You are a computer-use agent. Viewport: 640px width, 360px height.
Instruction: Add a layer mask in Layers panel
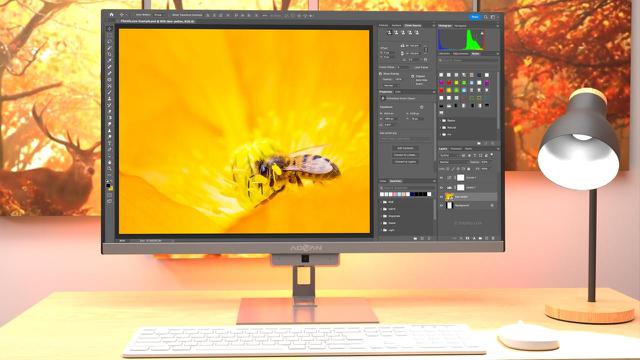(467, 238)
